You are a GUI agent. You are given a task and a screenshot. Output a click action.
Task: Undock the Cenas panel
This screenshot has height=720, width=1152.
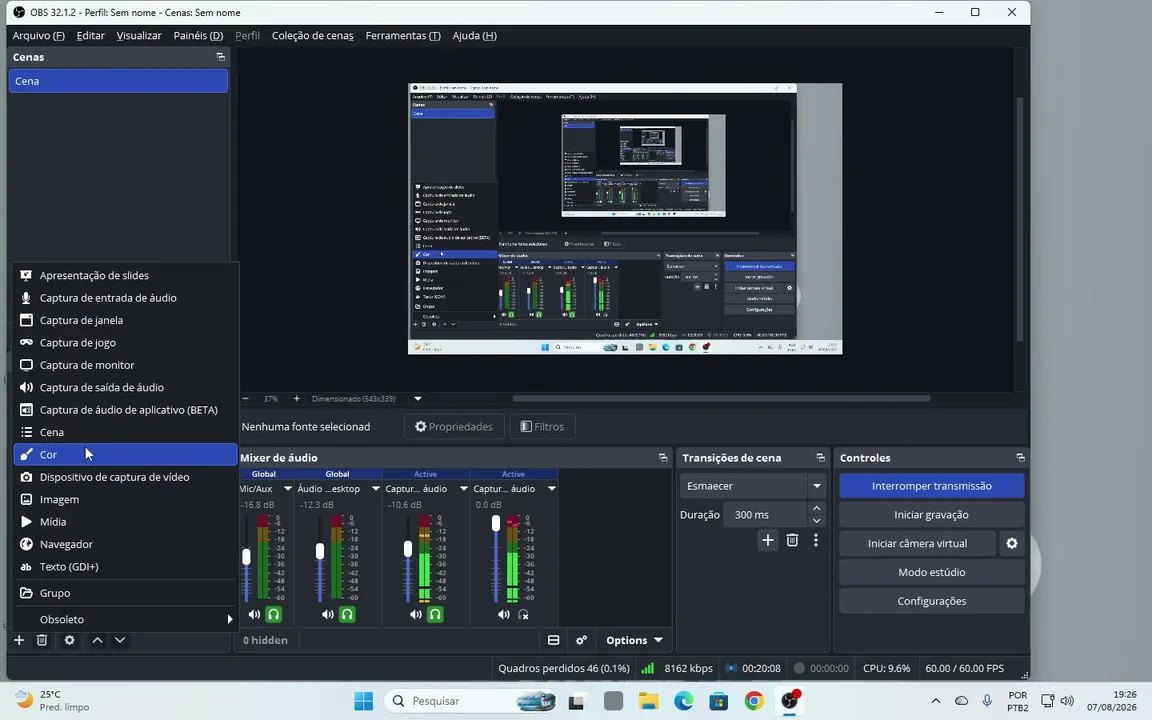click(220, 57)
